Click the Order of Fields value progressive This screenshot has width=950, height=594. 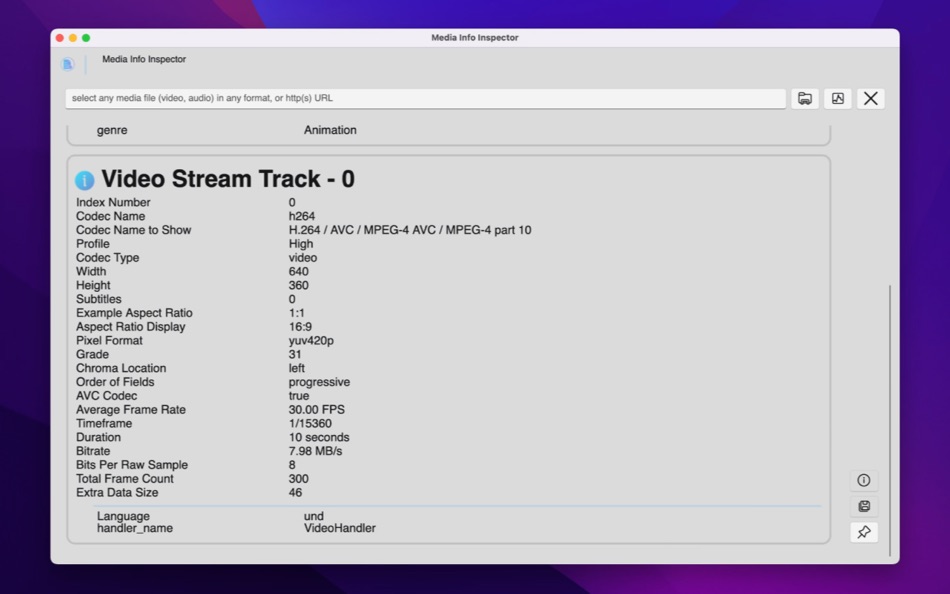coord(319,382)
